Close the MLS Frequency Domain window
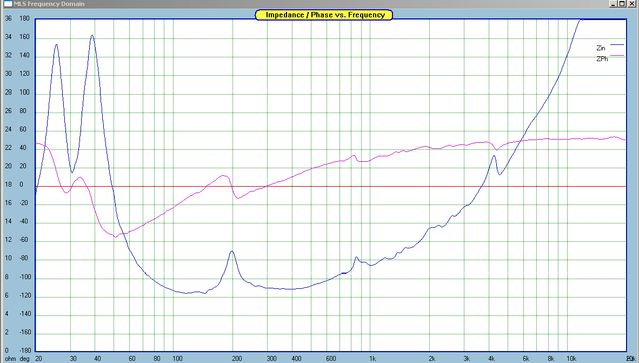639x363 pixels. (x=632, y=4)
